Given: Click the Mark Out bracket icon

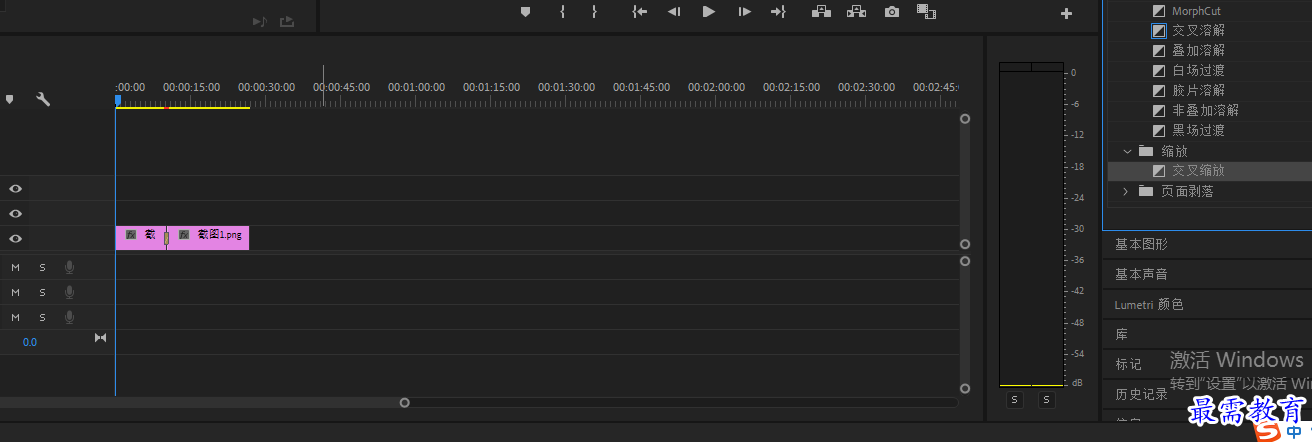Looking at the screenshot, I should [594, 12].
